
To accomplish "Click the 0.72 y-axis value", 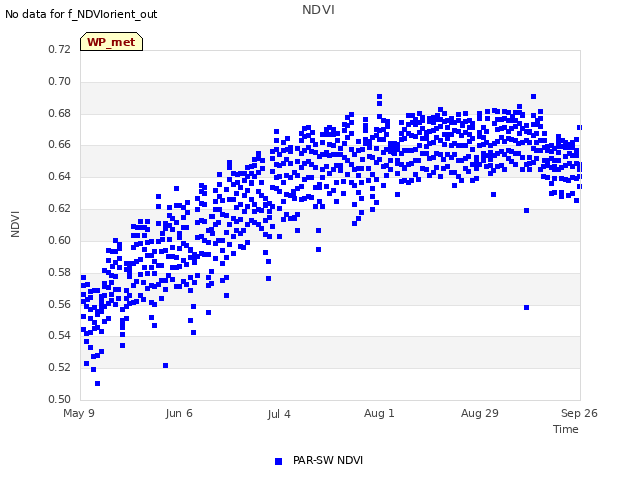I will click(x=59, y=49).
